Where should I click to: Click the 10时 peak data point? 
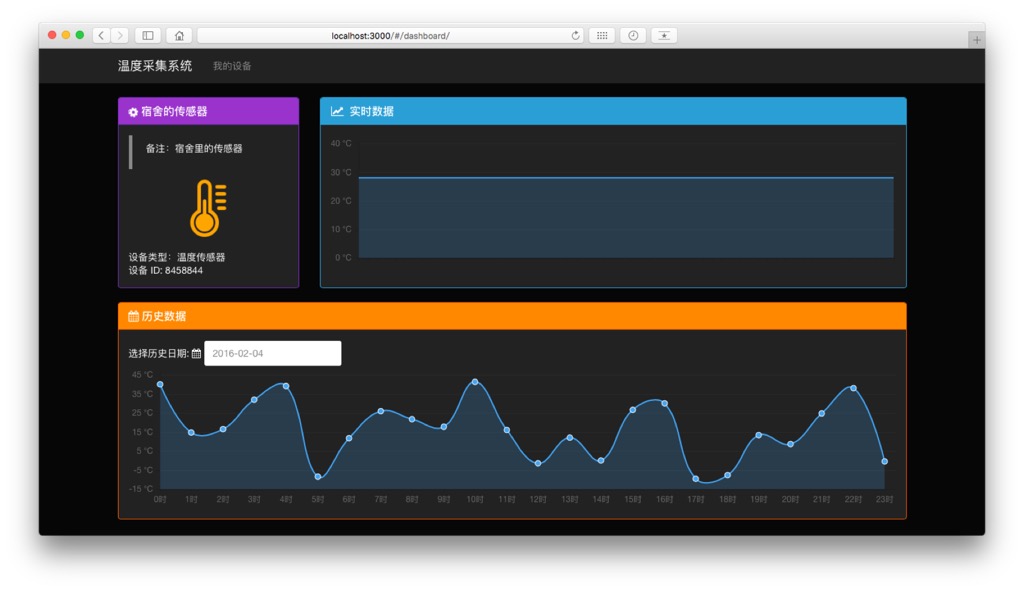(x=475, y=382)
